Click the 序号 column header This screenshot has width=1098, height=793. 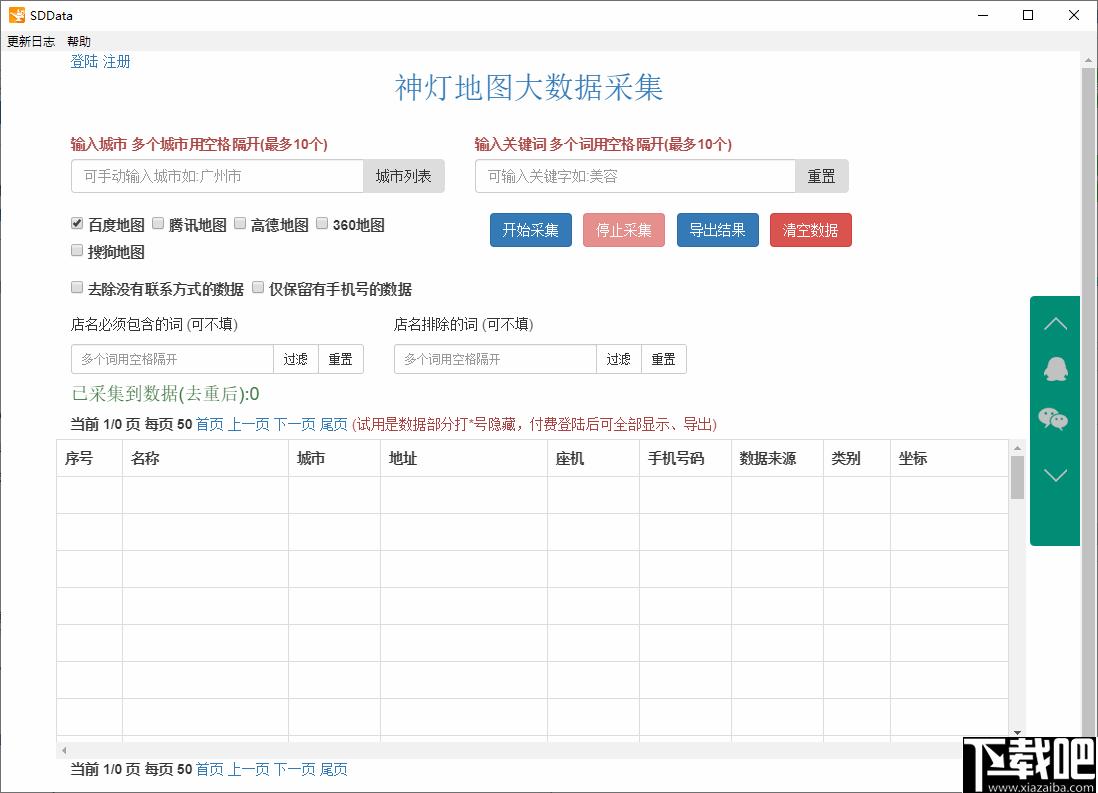point(90,458)
